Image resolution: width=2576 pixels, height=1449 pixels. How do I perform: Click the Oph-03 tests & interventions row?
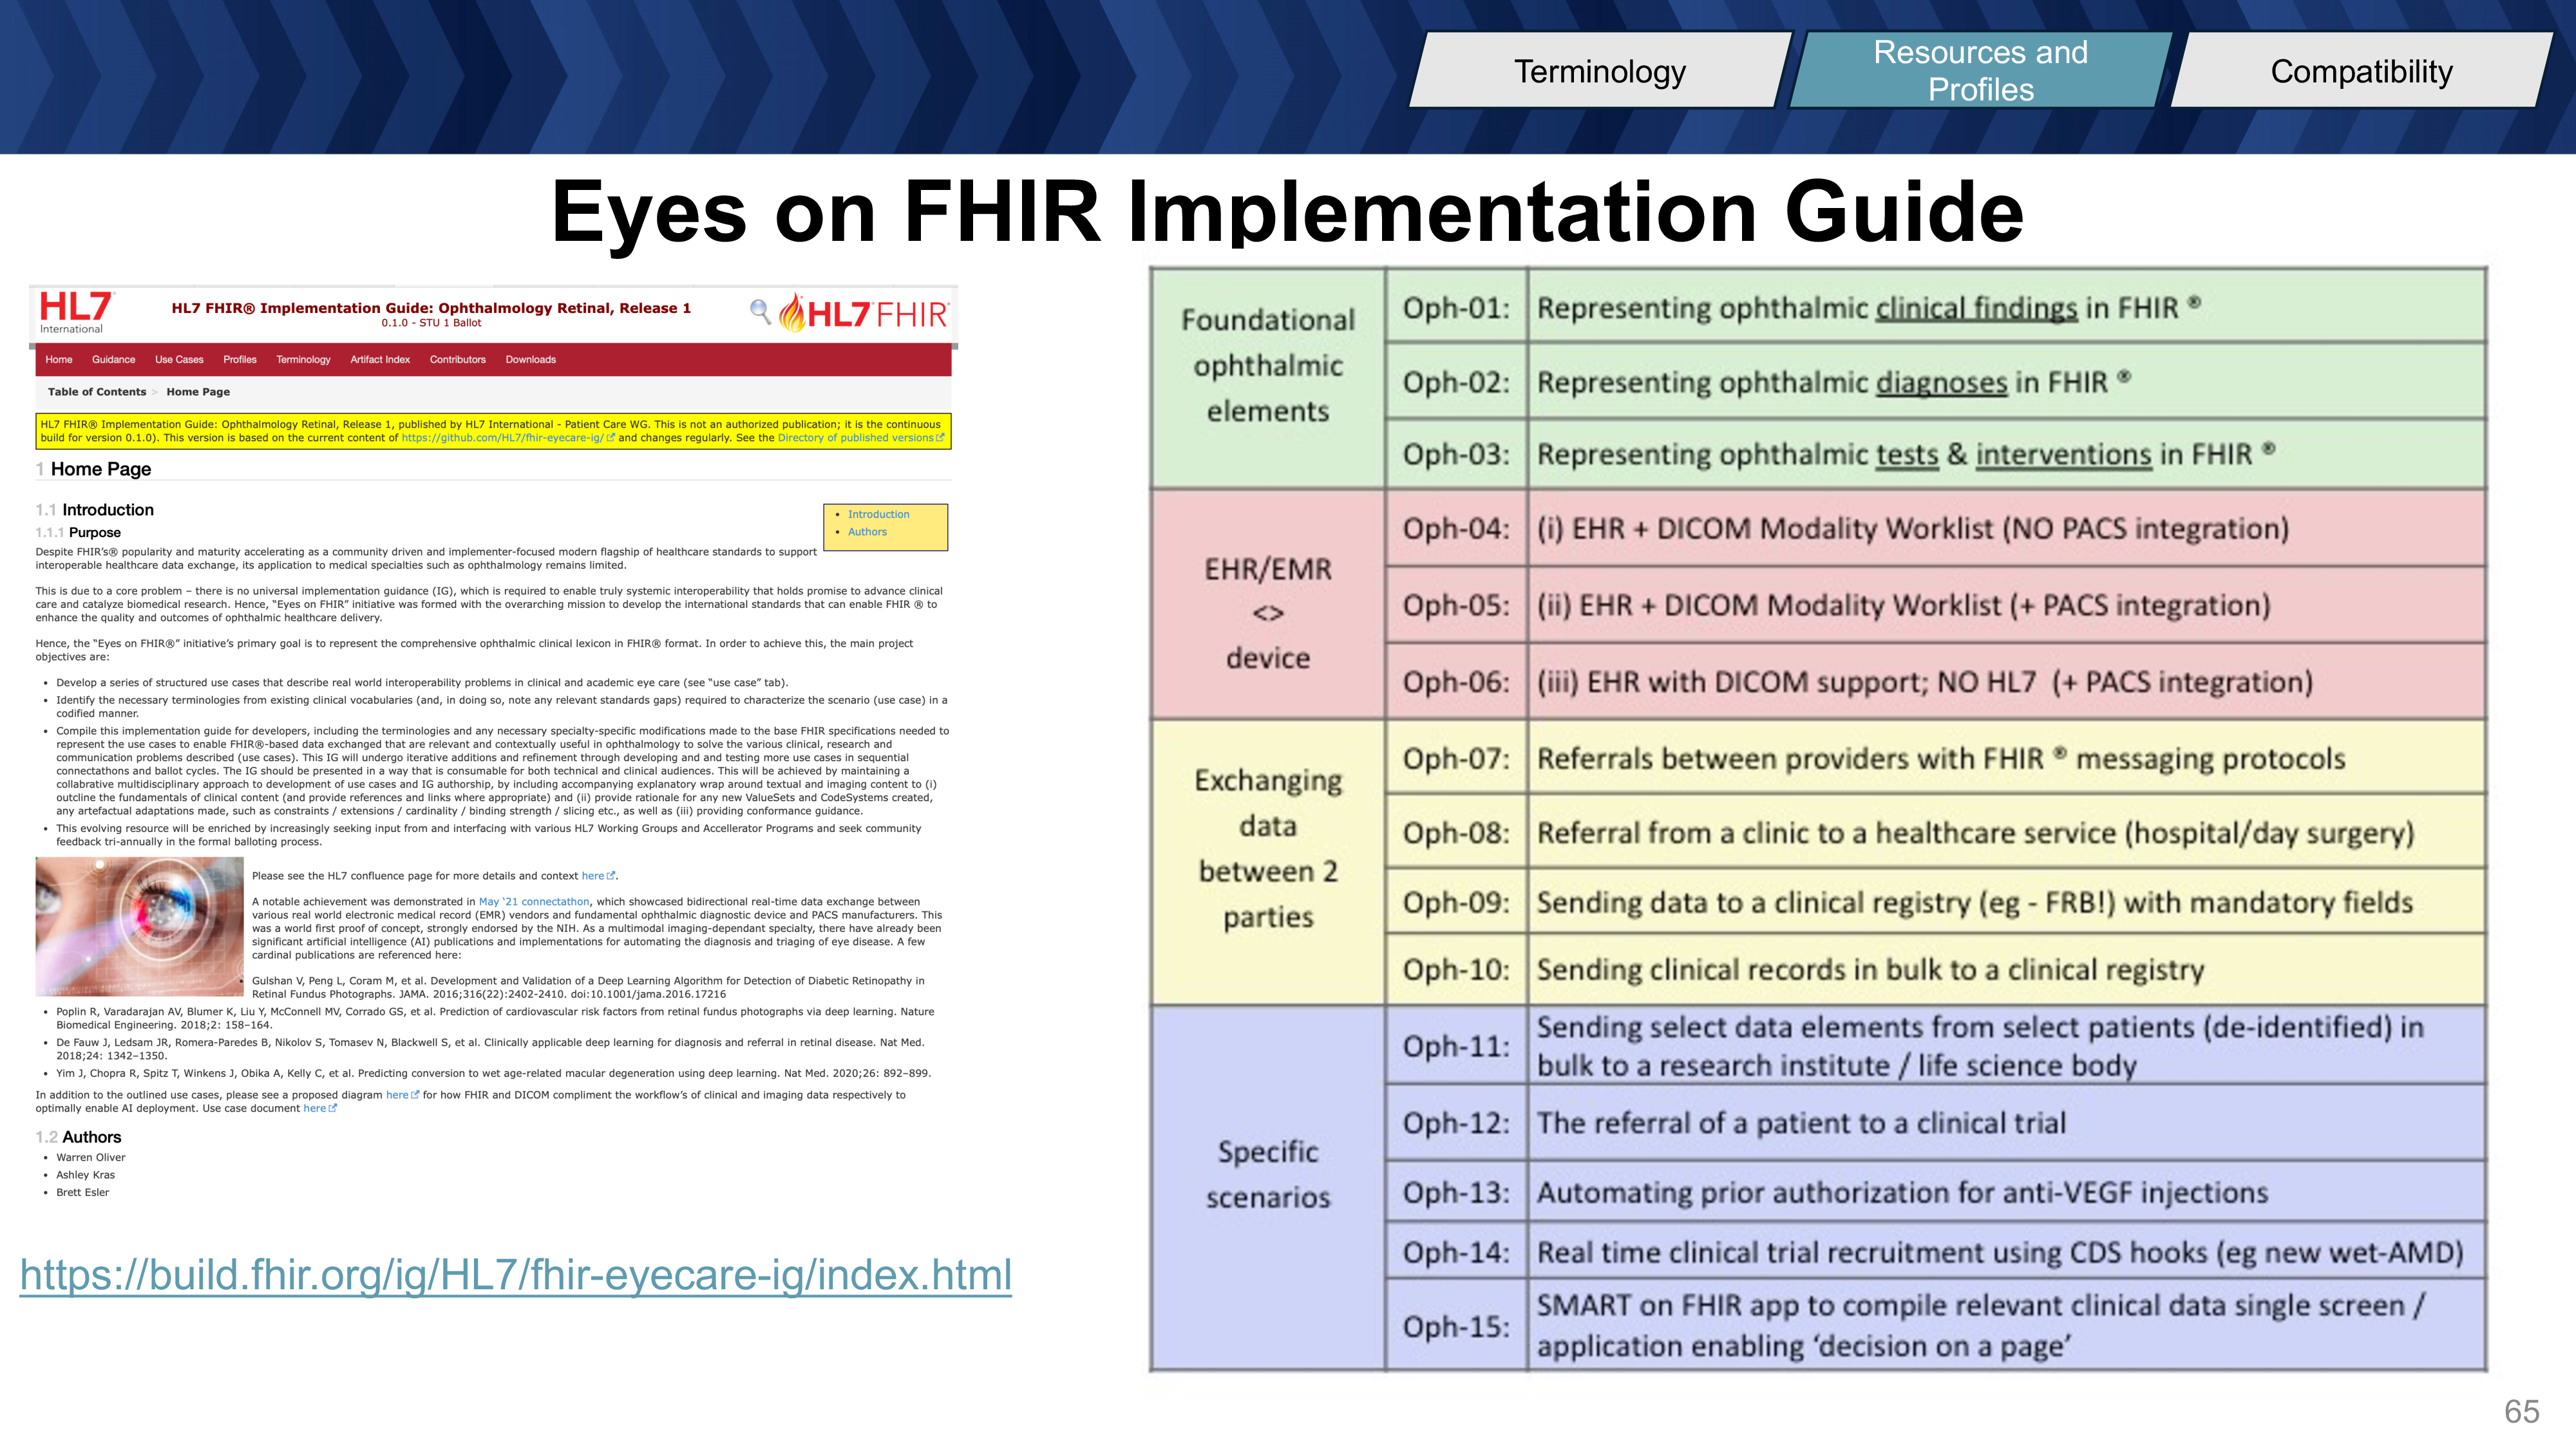coord(1936,454)
